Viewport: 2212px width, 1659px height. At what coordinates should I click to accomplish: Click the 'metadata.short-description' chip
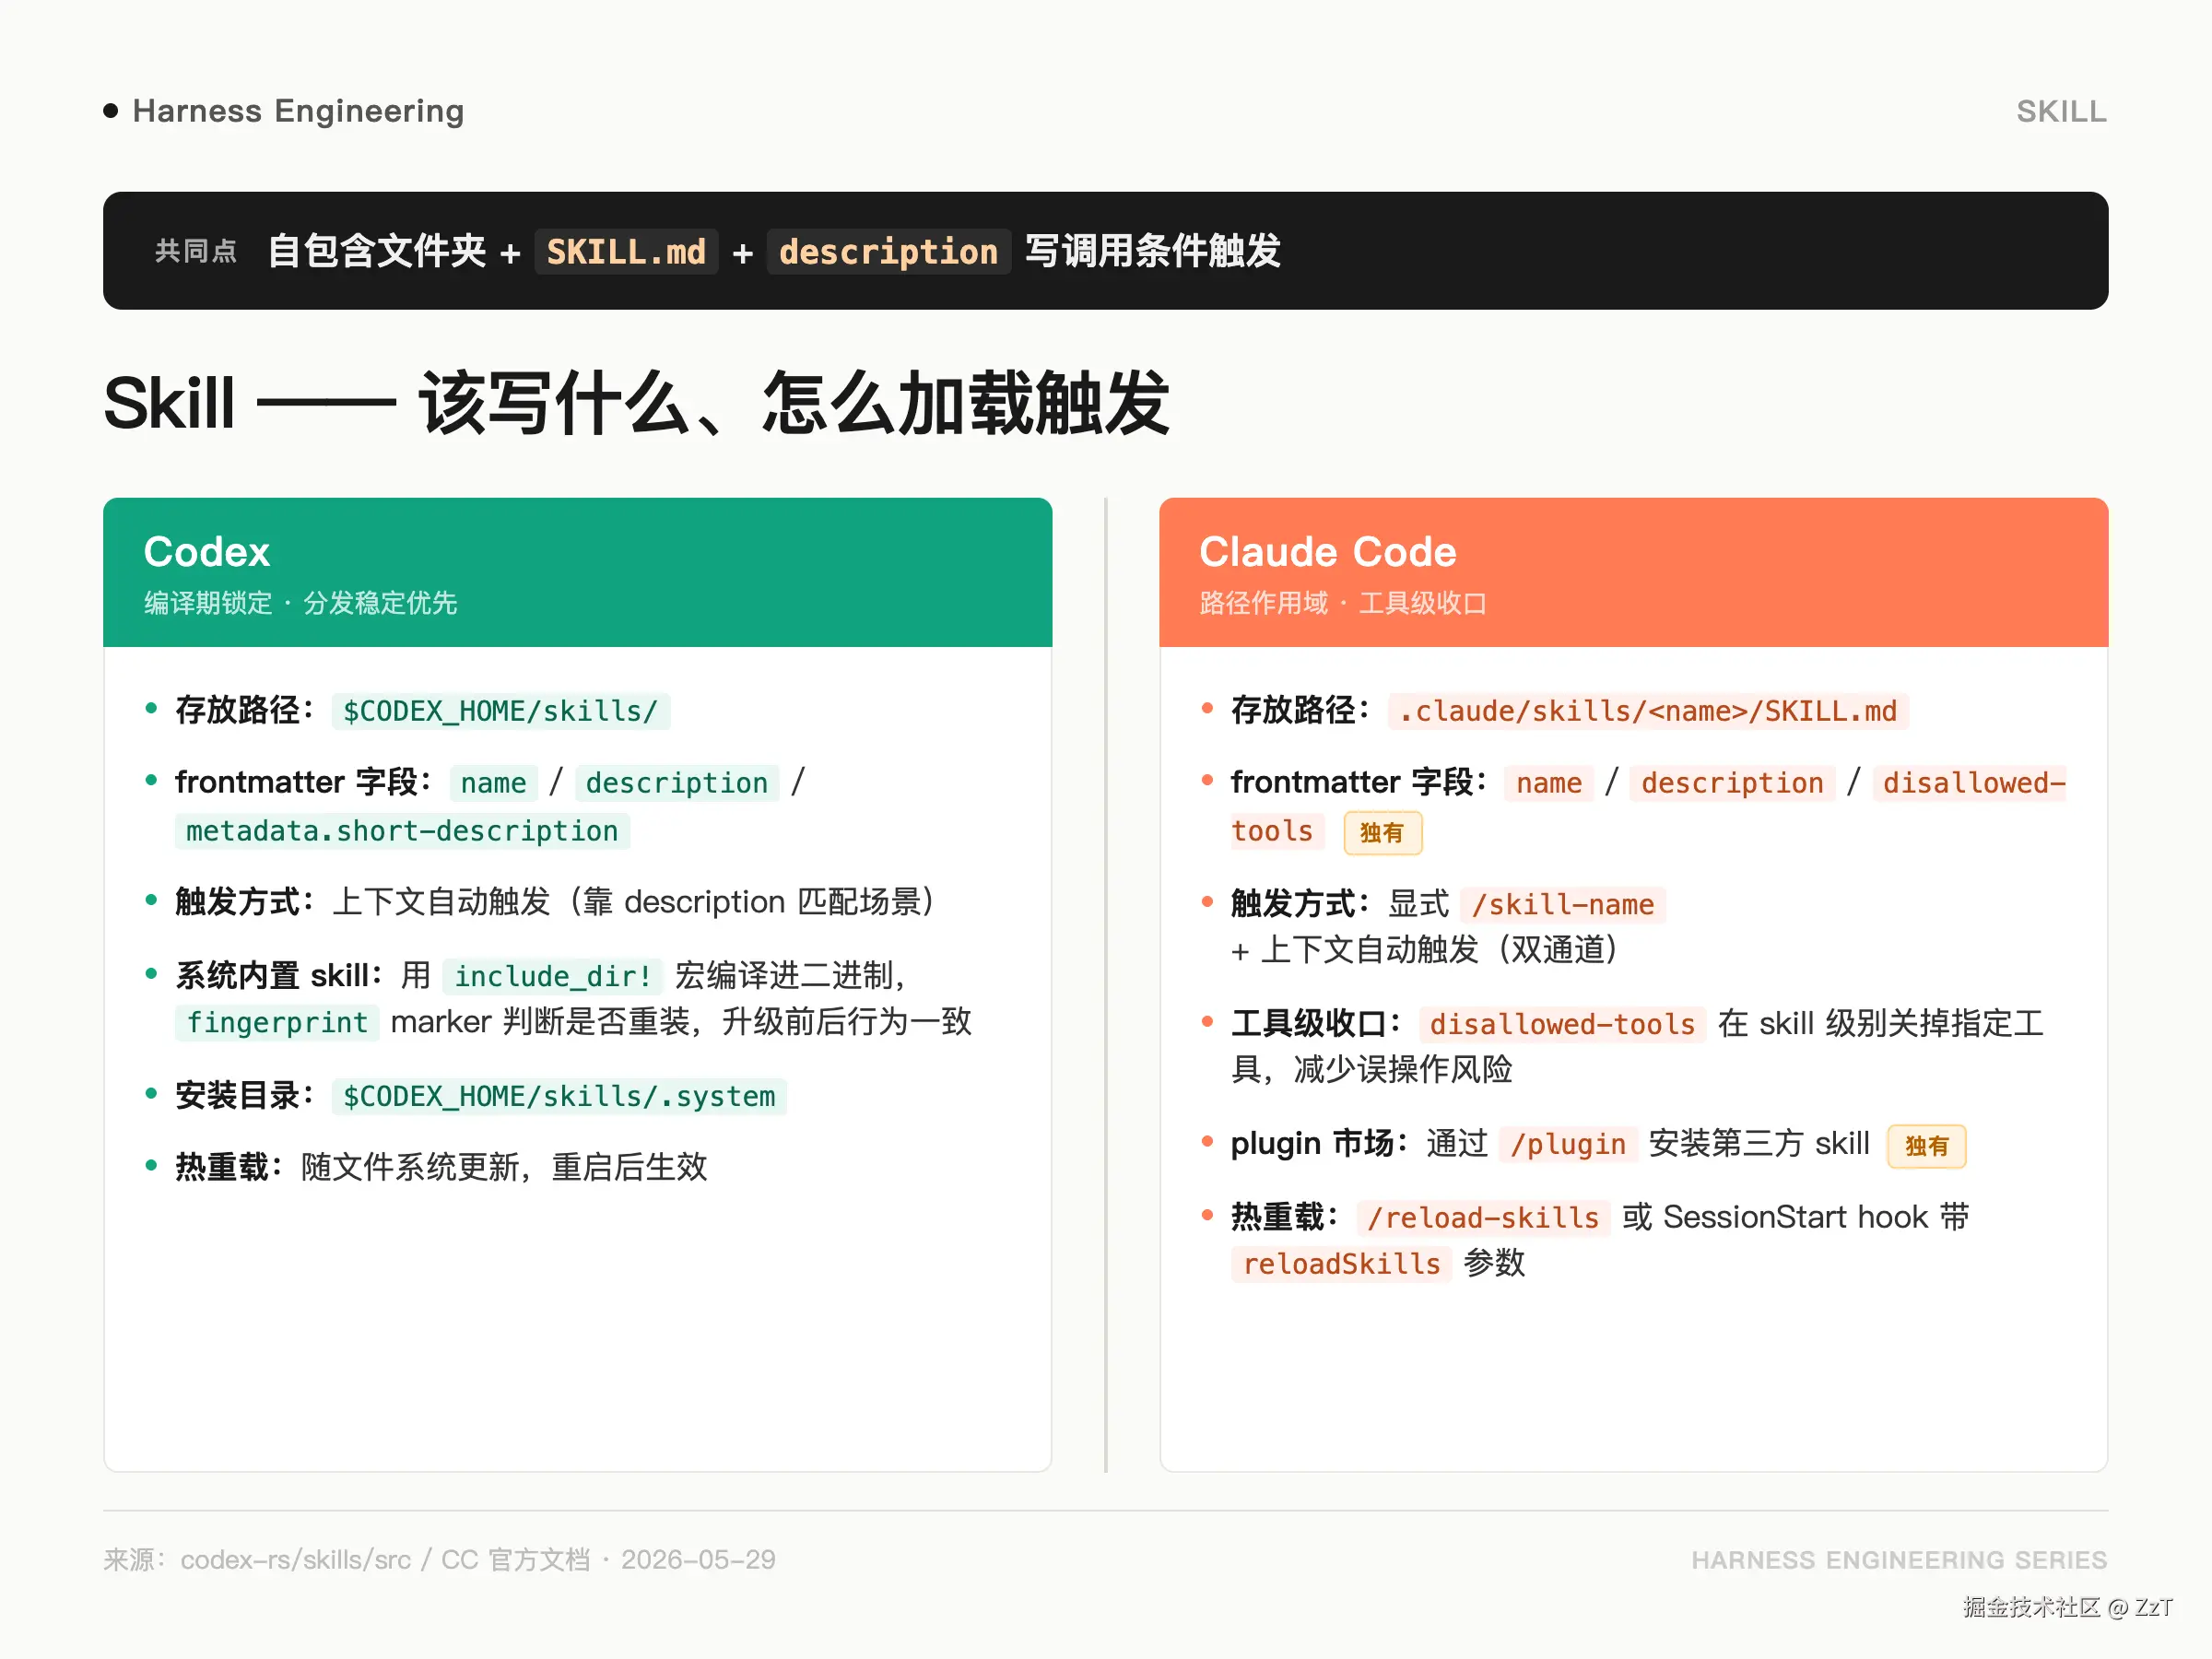point(402,831)
